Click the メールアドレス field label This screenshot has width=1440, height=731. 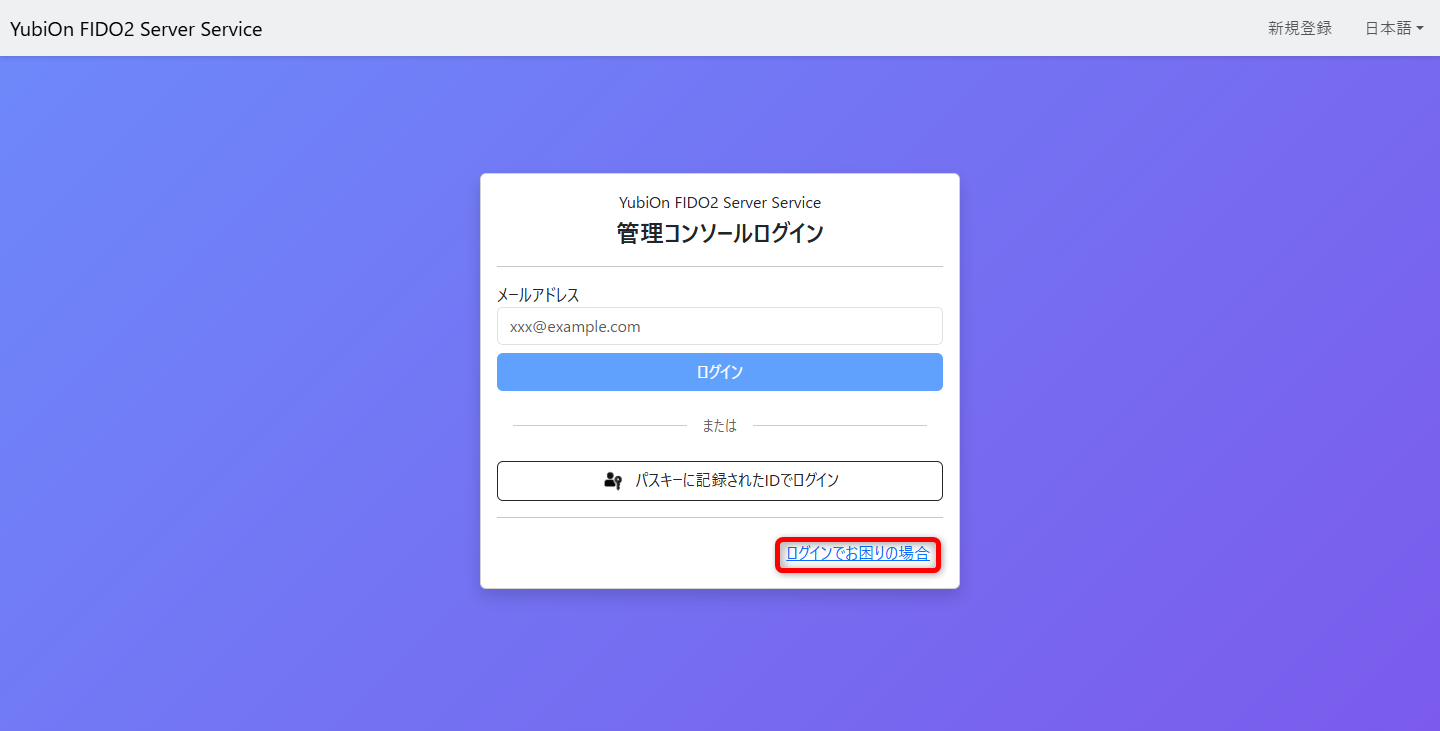pos(538,295)
